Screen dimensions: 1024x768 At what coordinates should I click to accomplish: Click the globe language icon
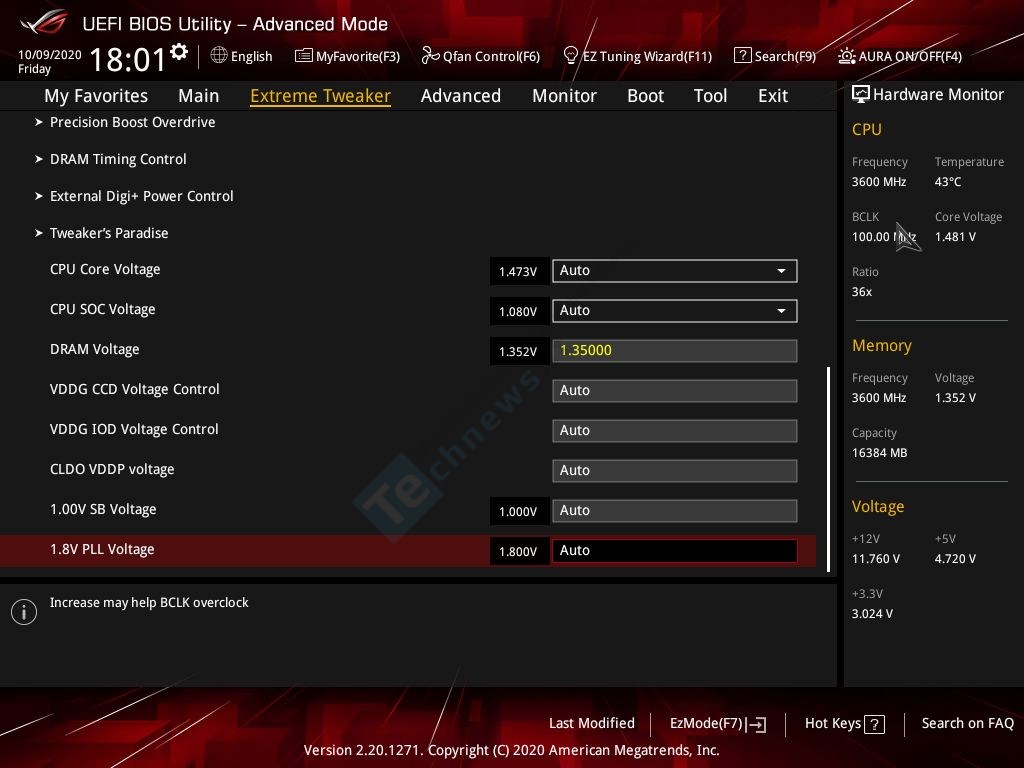click(x=219, y=56)
